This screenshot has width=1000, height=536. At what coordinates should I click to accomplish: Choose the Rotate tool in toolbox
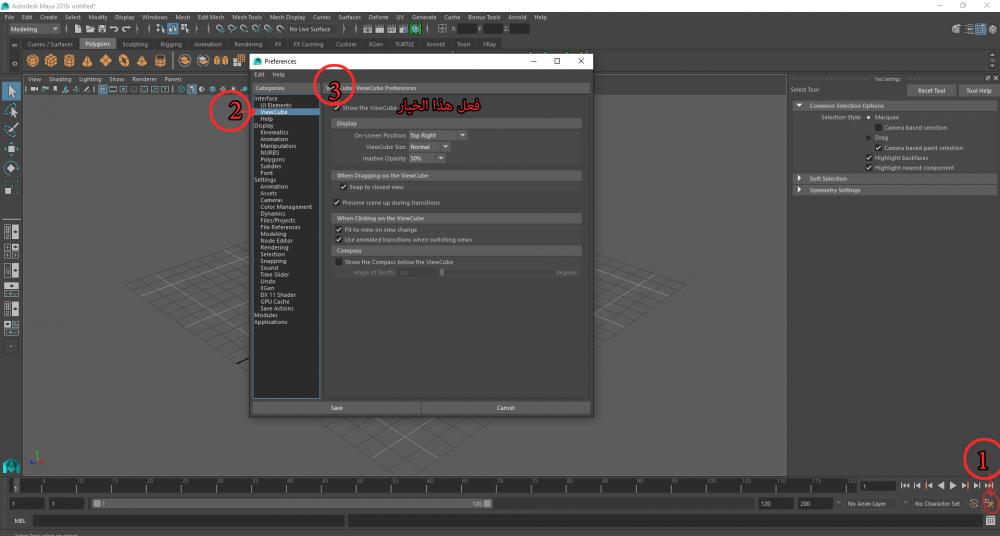[11, 168]
